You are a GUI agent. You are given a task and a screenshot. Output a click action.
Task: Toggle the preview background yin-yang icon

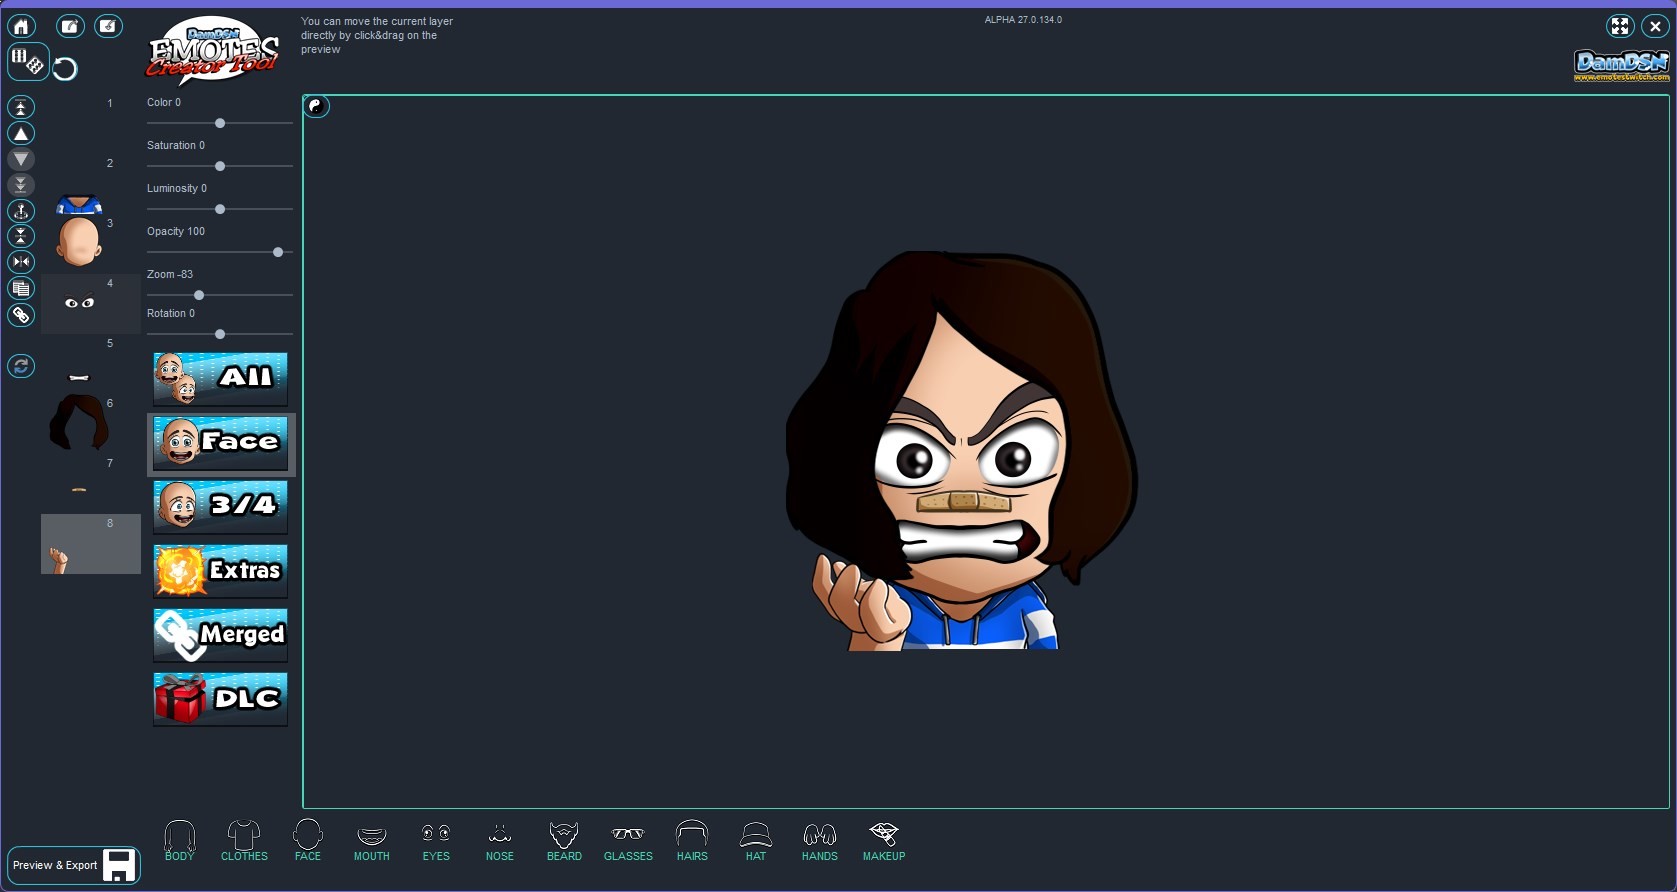coord(316,106)
